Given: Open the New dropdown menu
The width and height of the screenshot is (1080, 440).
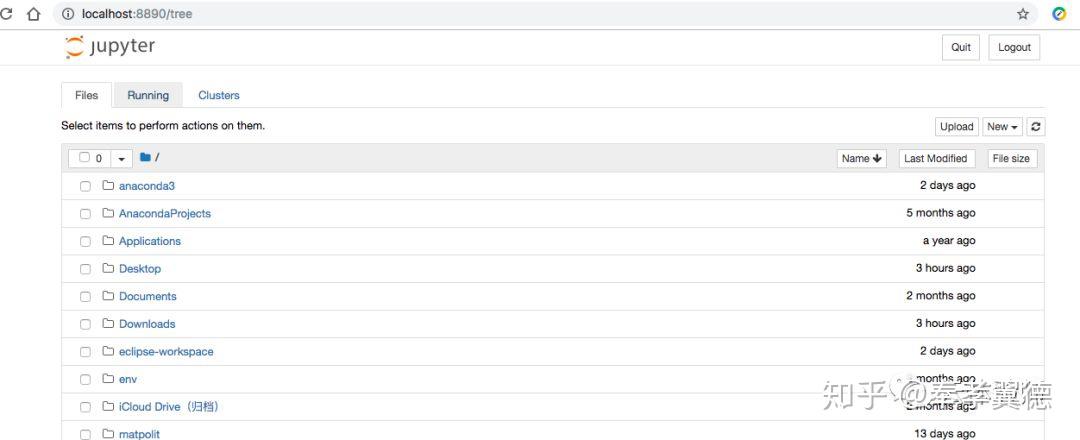Looking at the screenshot, I should point(1002,127).
